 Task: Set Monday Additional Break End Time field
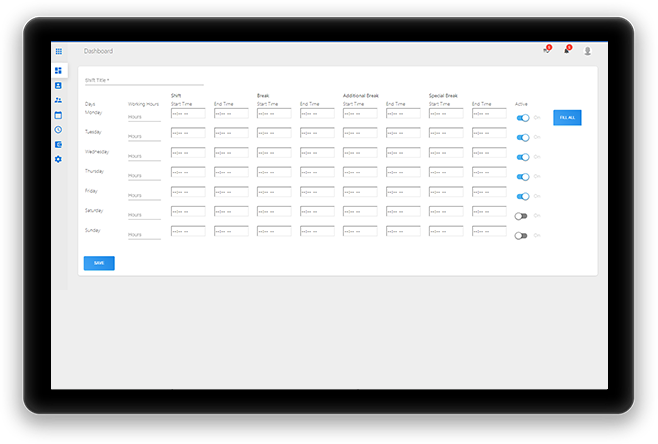click(403, 113)
